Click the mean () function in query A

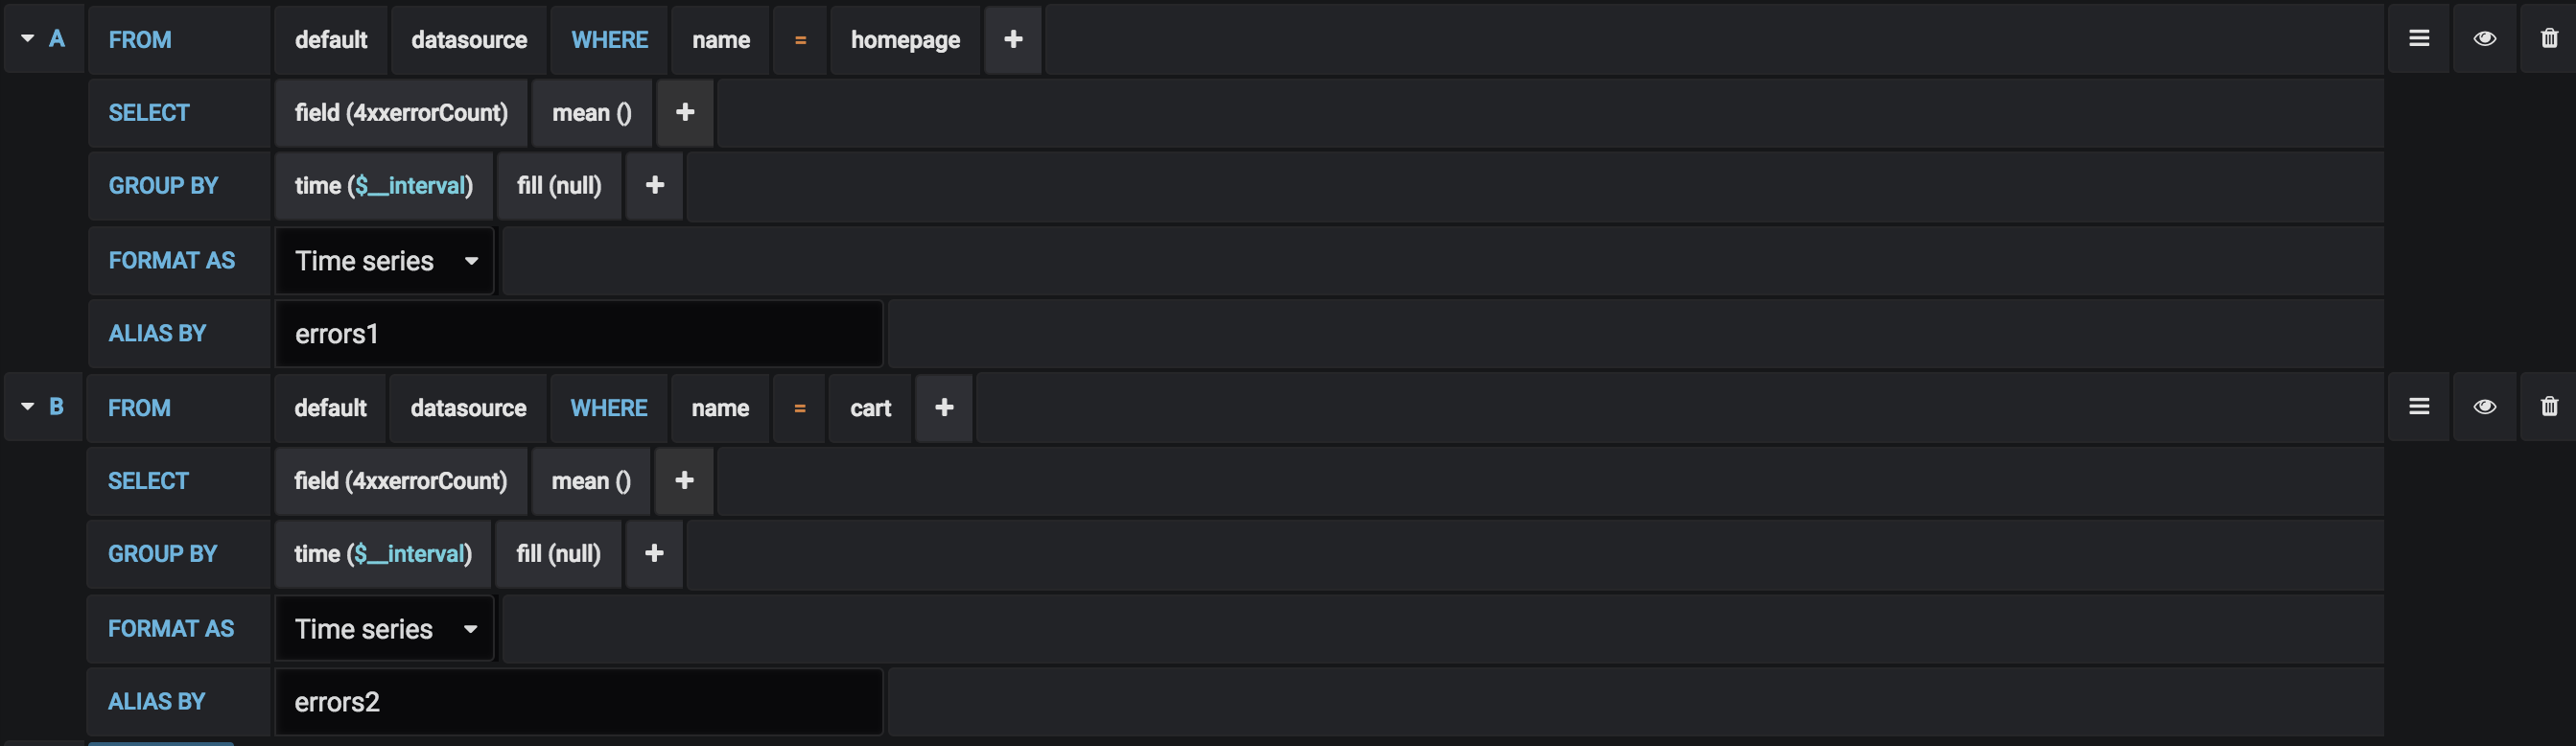point(592,112)
